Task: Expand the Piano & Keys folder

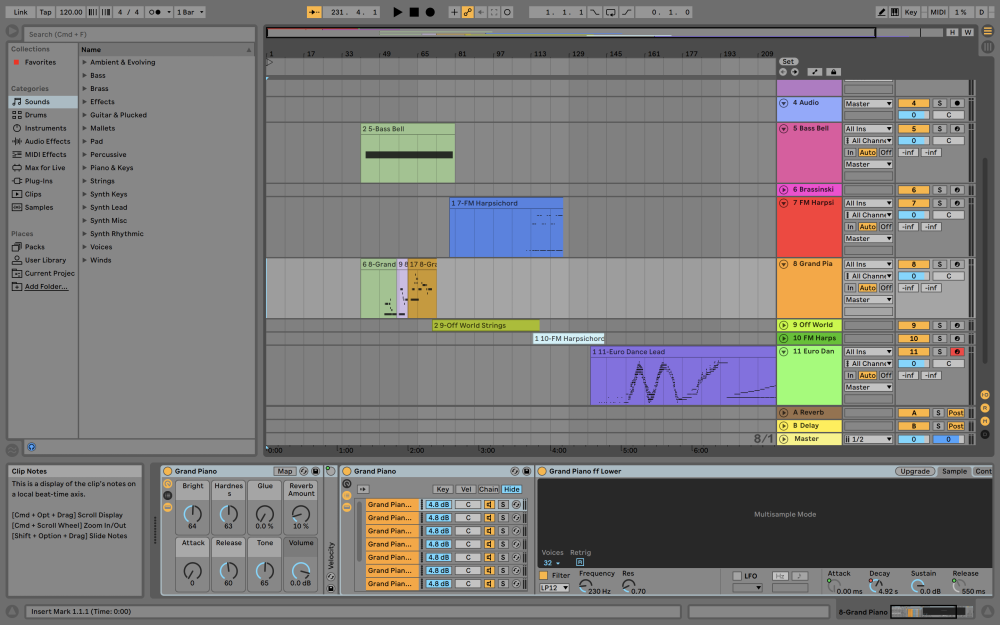Action: [85, 168]
